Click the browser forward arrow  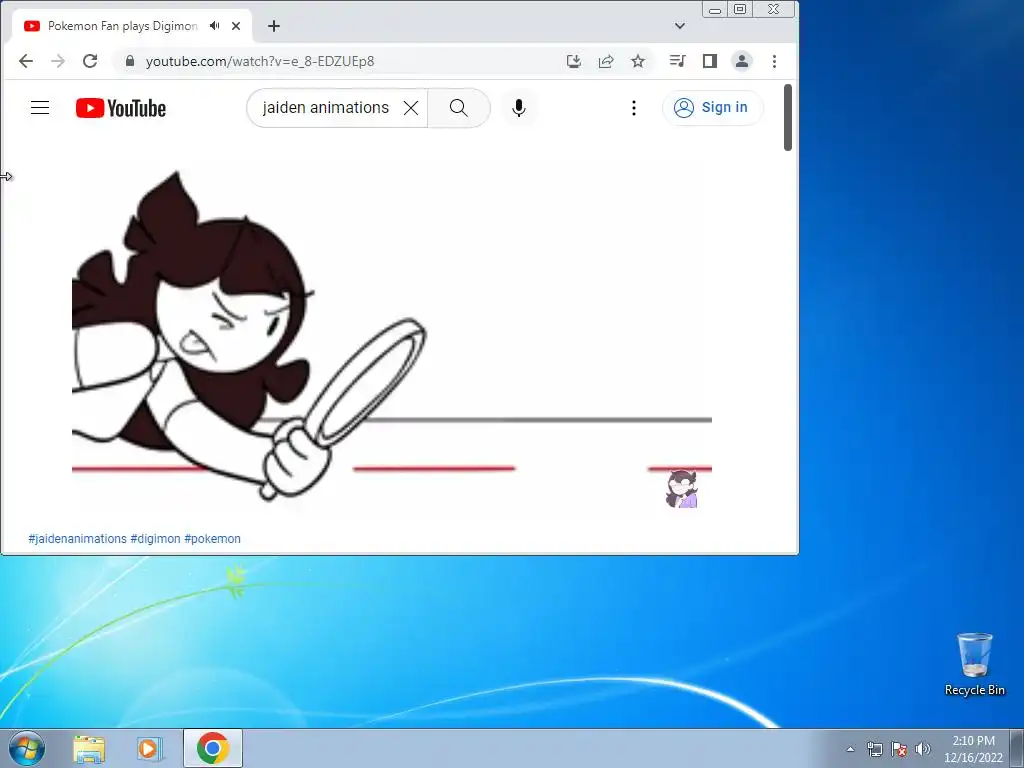58,61
